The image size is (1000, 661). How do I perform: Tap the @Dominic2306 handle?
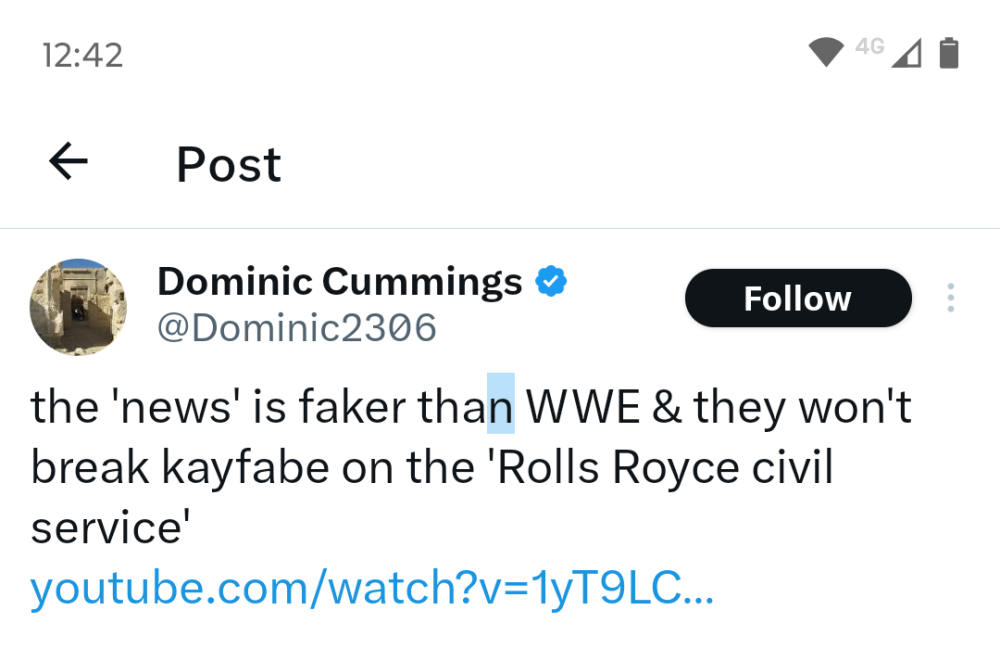[x=297, y=328]
